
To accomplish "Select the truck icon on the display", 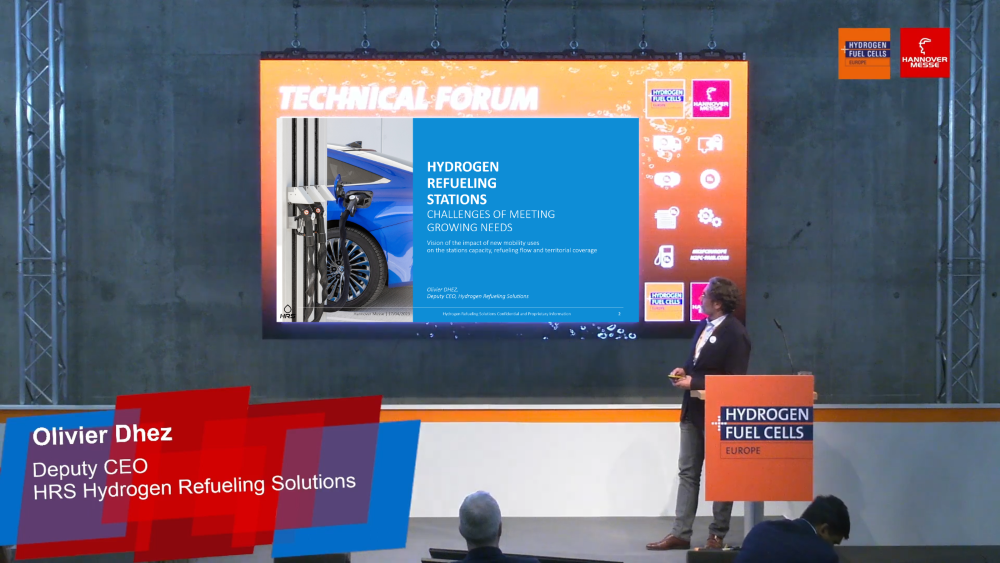I will [666, 143].
